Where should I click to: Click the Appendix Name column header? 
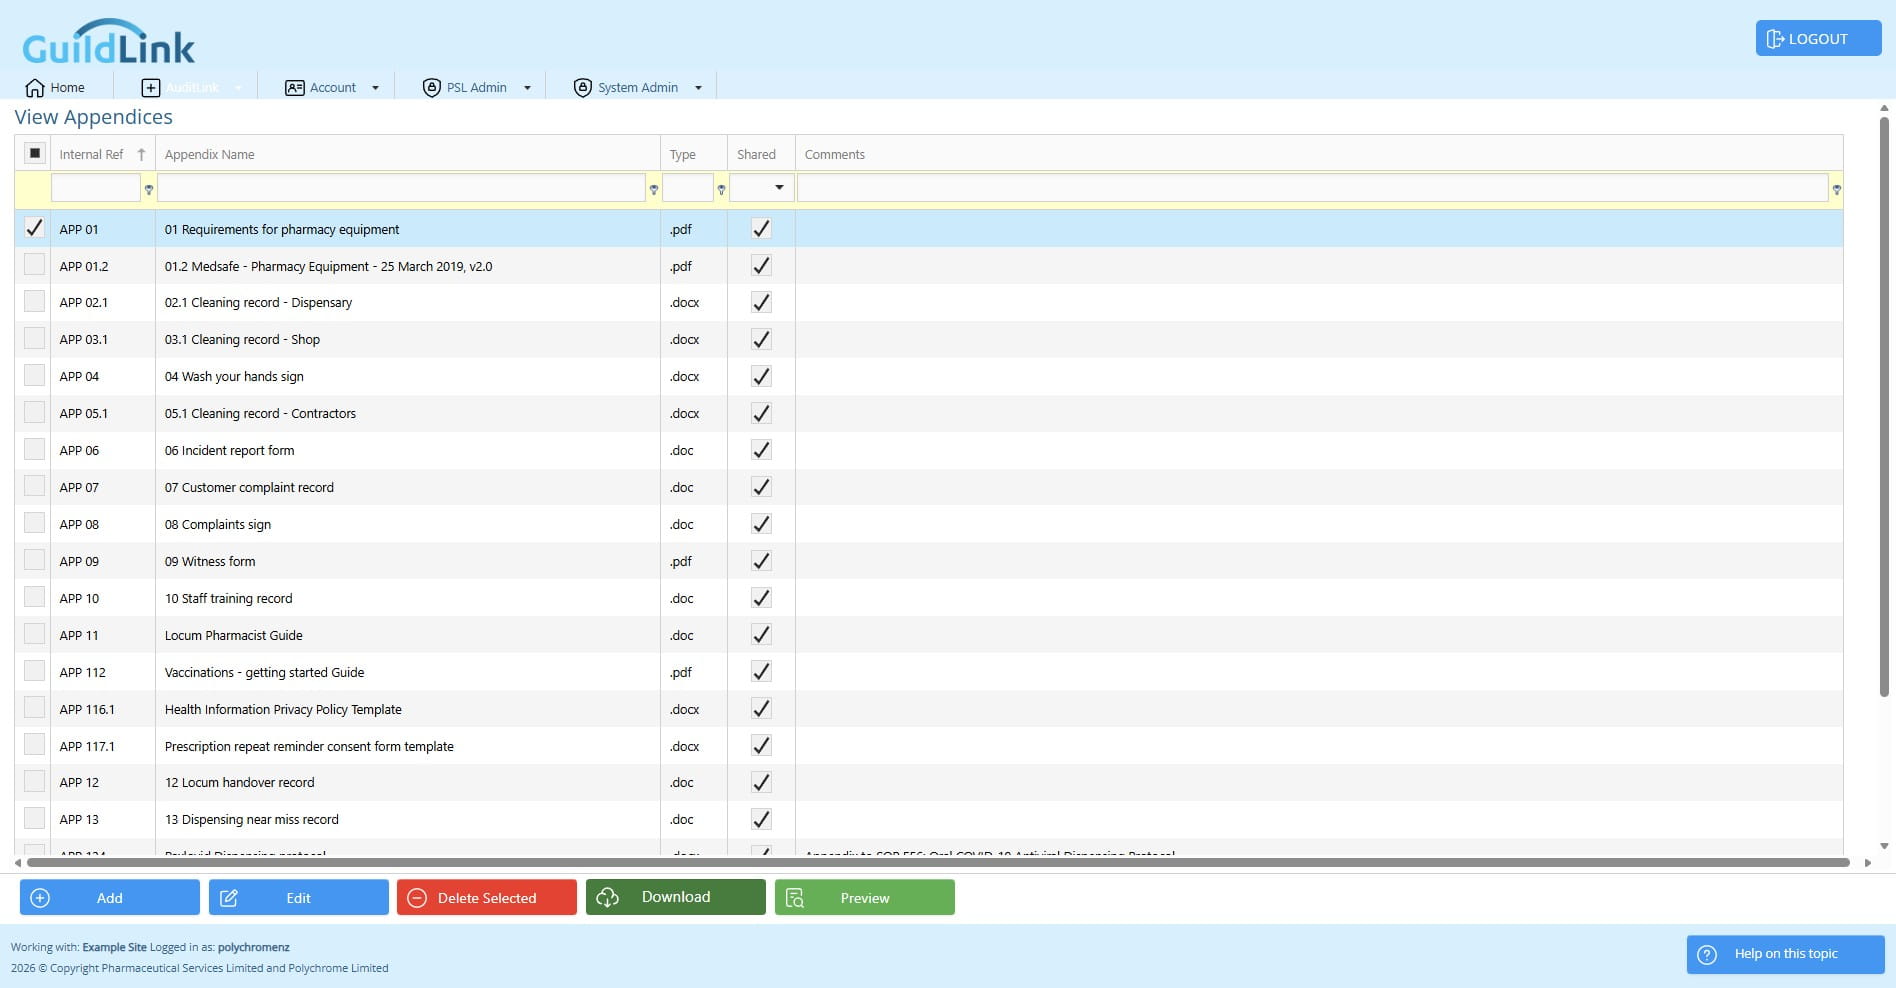click(x=408, y=154)
